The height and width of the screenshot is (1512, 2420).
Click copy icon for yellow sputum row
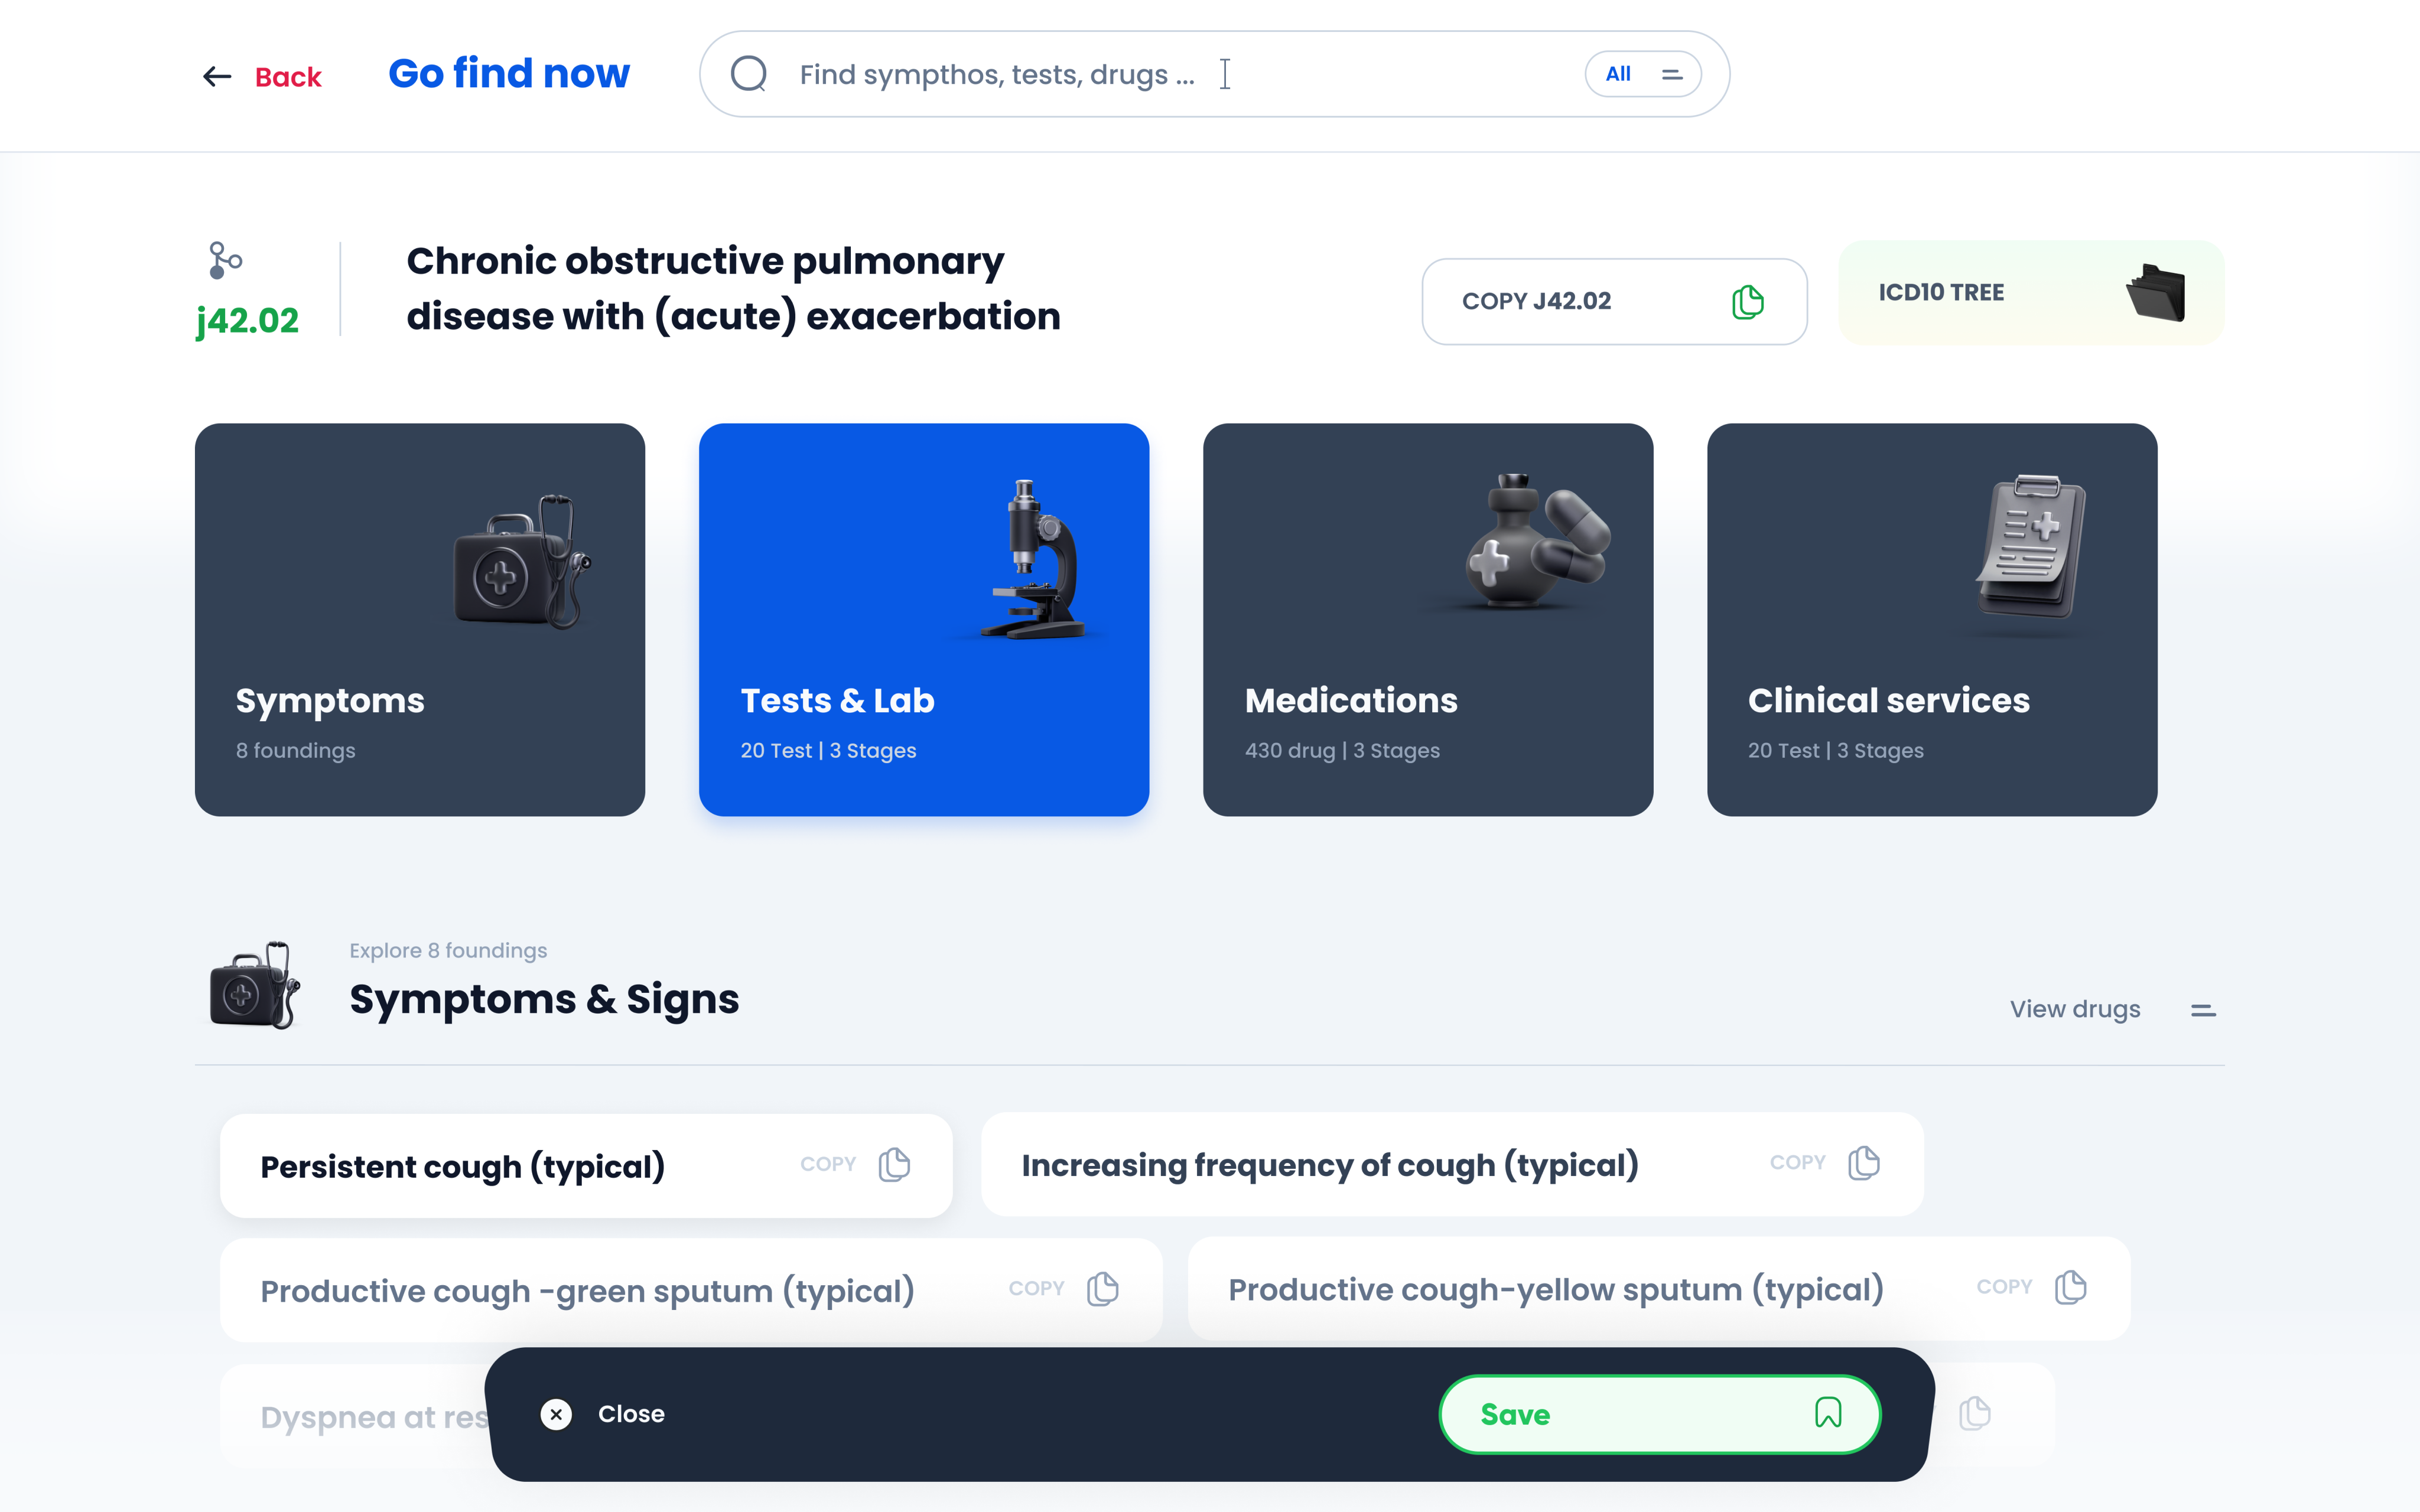coord(2071,1287)
